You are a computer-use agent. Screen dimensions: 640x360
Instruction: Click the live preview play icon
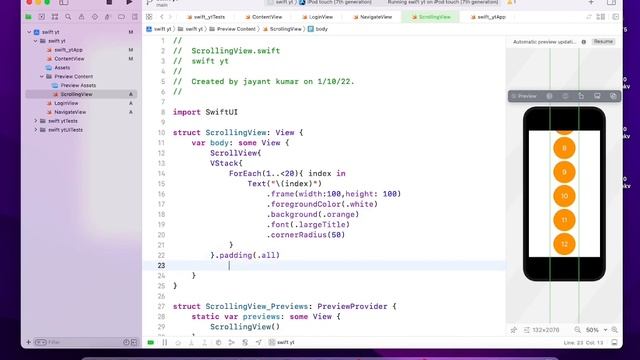point(549,96)
